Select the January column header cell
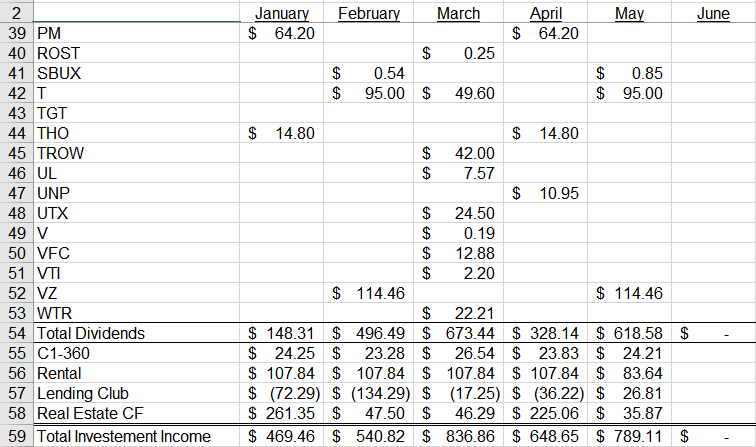The width and height of the screenshot is (756, 447). (282, 13)
